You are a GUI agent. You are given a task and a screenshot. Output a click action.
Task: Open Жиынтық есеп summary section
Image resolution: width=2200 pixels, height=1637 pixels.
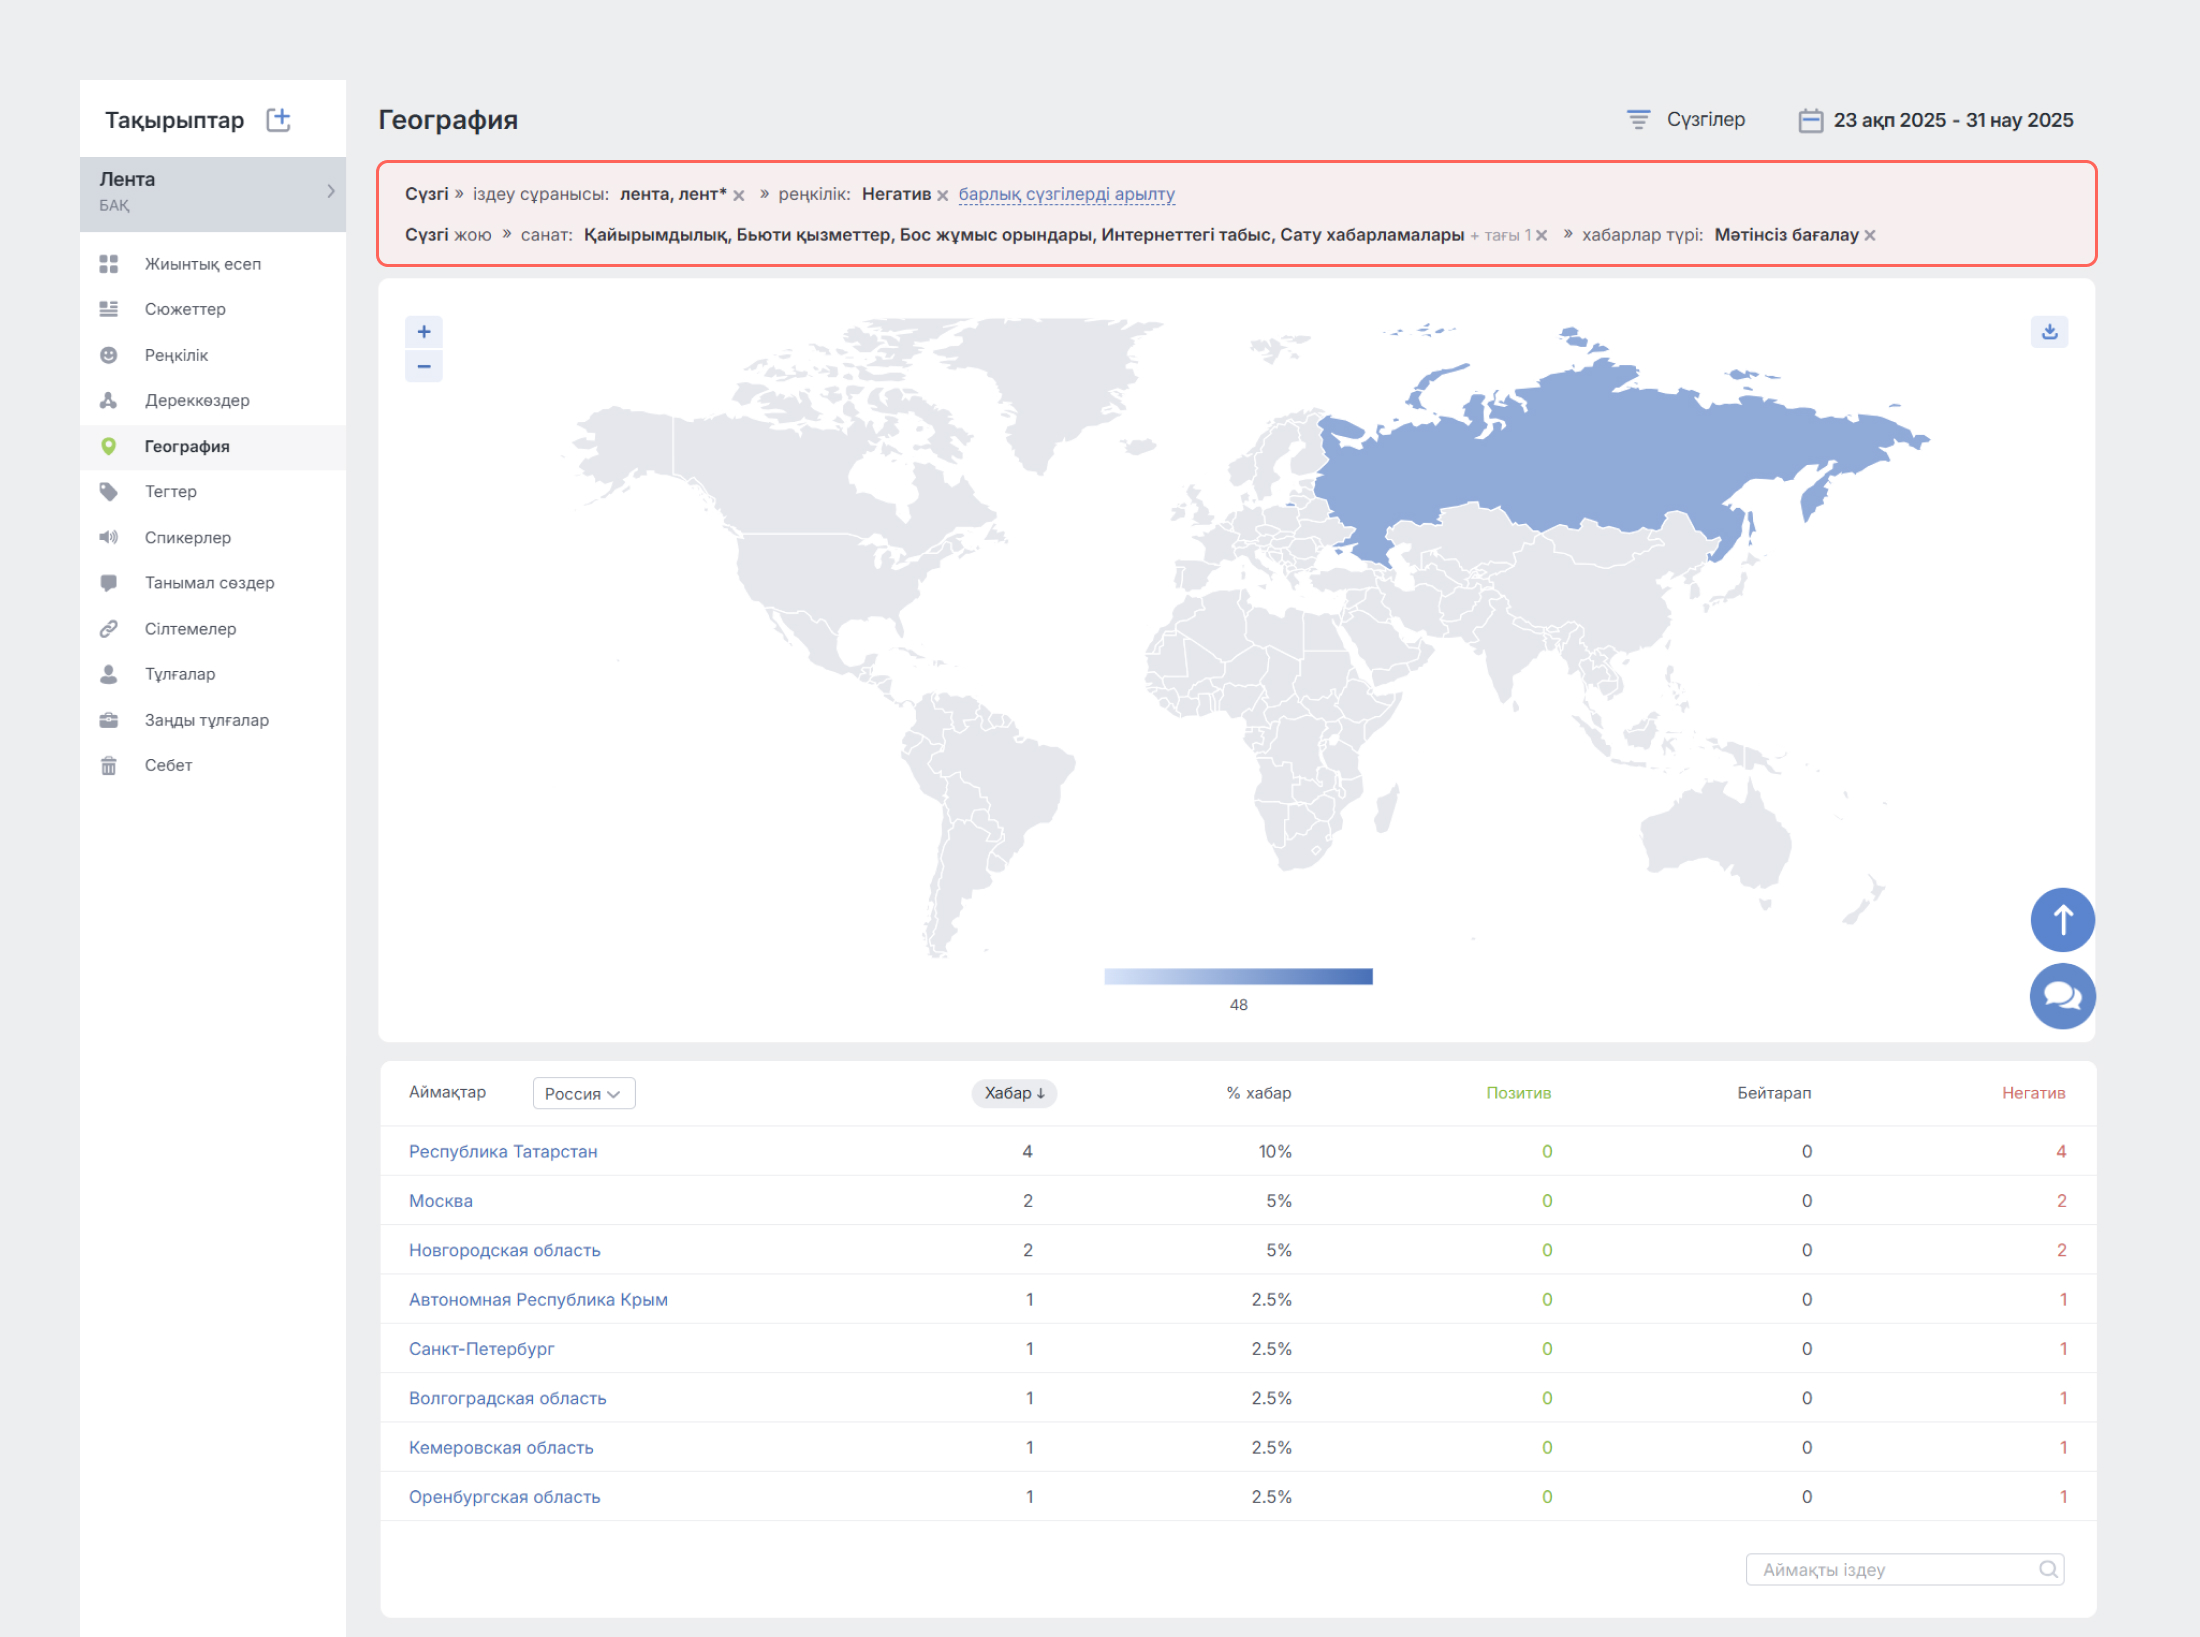[202, 264]
